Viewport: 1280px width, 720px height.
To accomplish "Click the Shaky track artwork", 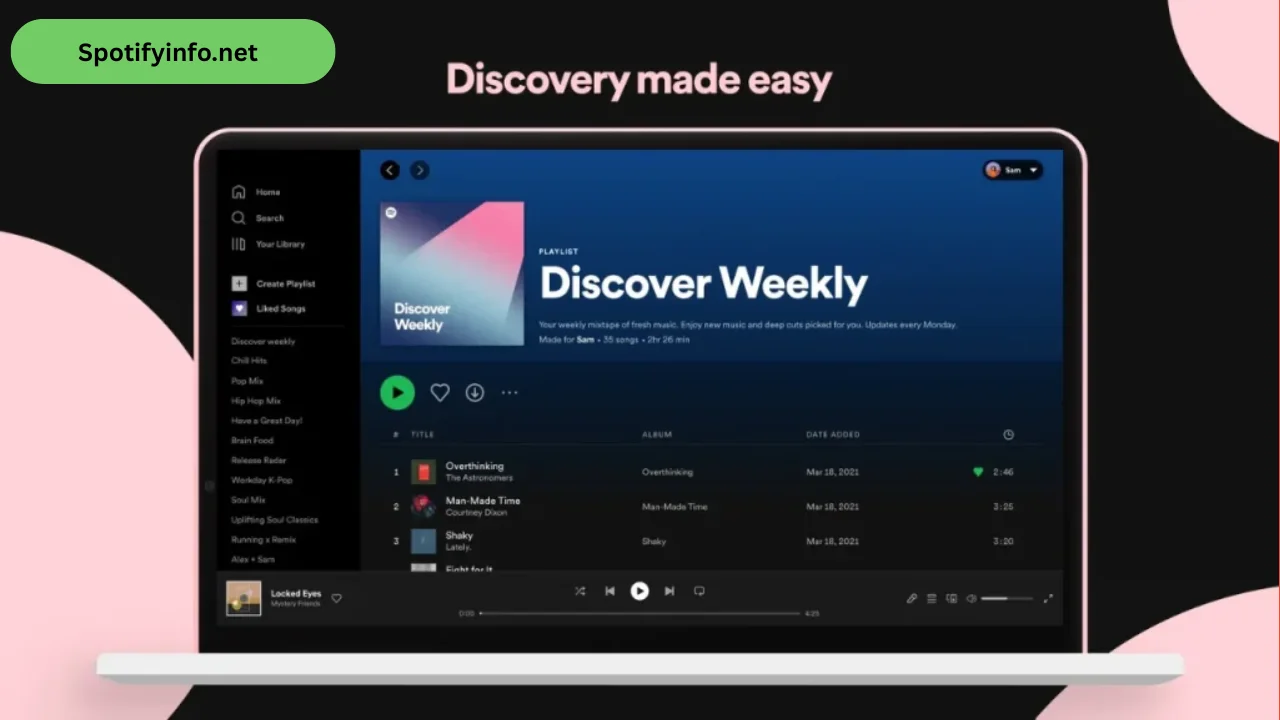I will [x=424, y=541].
